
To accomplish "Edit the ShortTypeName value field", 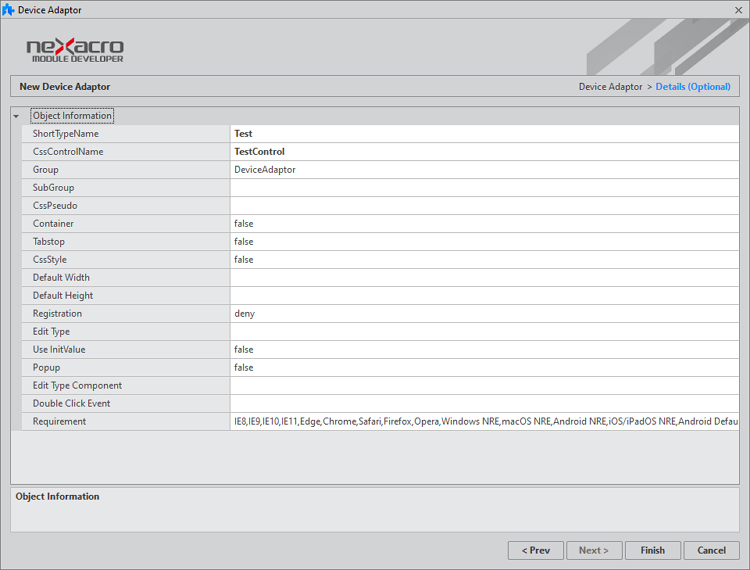I will coord(484,134).
